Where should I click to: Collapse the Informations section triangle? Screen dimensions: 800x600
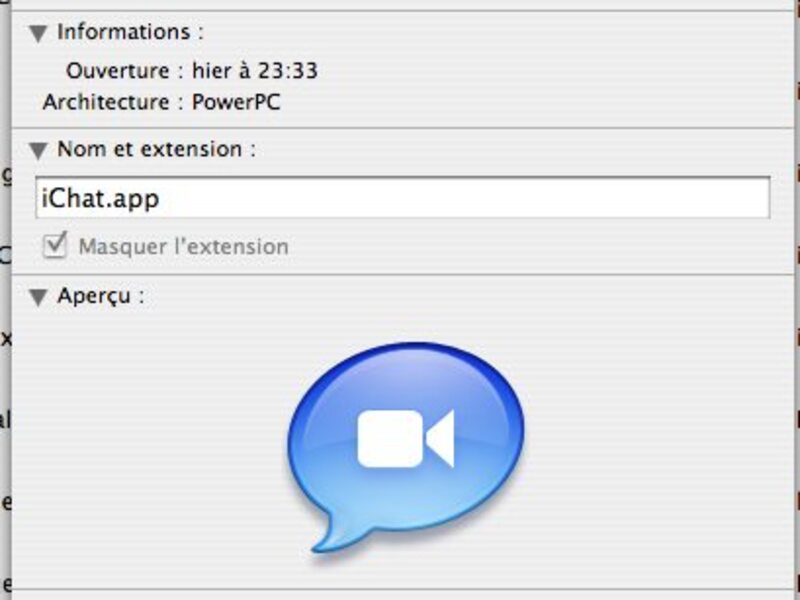(38, 34)
